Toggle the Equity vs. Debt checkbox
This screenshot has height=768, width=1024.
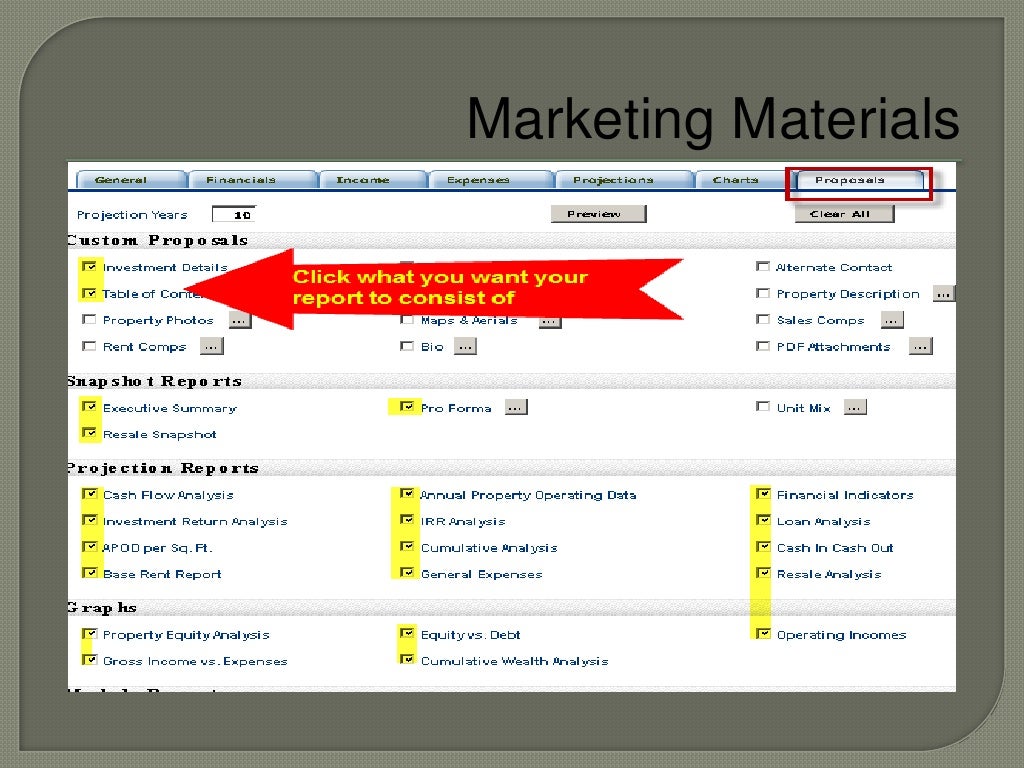[x=407, y=633]
